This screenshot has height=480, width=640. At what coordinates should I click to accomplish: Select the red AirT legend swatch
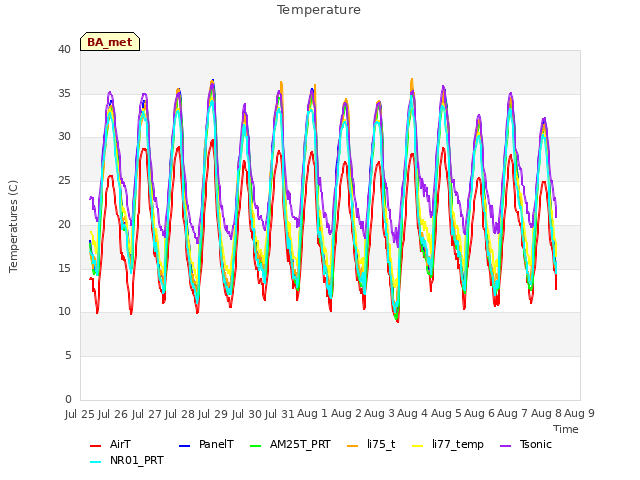[96, 445]
